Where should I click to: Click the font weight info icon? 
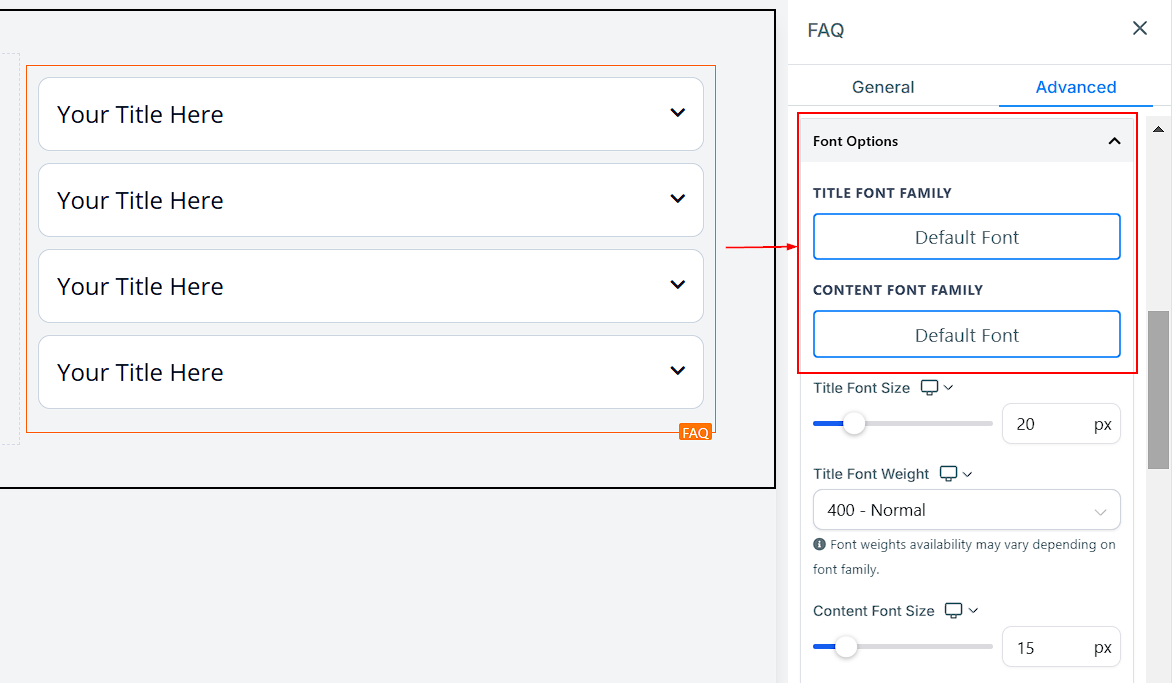pyautogui.click(x=820, y=545)
